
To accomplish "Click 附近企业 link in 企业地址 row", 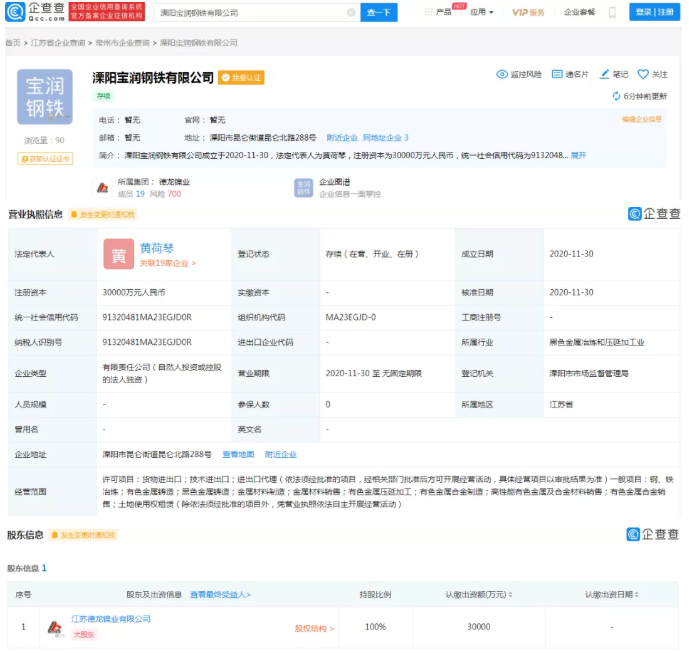I will (280, 454).
